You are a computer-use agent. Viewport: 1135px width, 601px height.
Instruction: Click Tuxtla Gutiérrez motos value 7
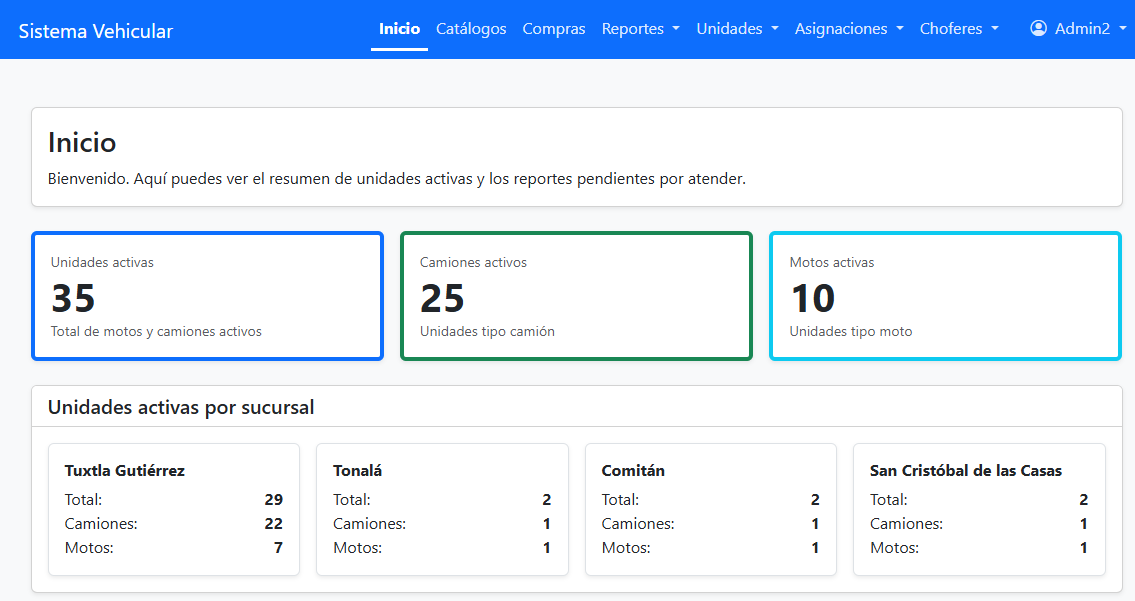tap(278, 547)
